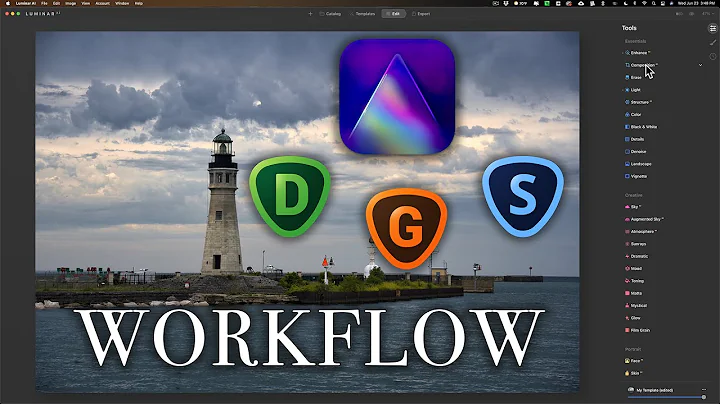720x404 pixels.
Task: Open the Export tab
Action: 421,14
